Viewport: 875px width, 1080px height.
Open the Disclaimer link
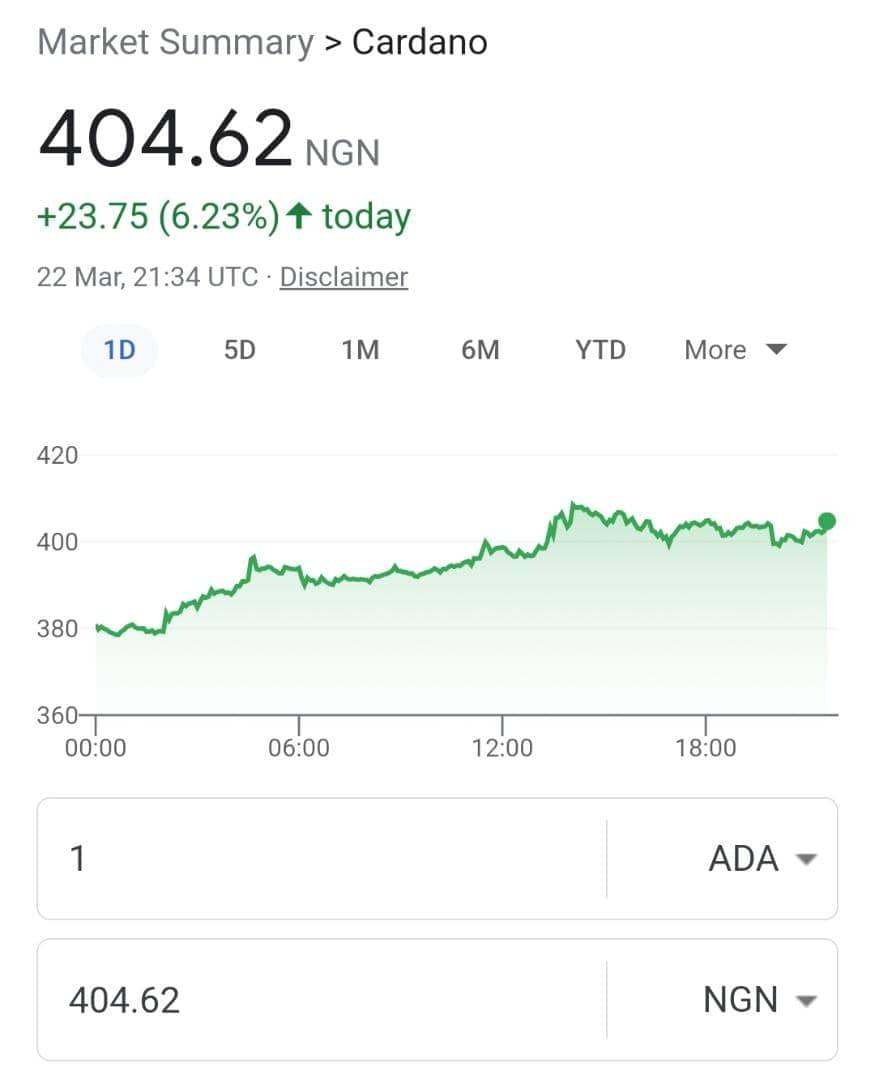344,277
